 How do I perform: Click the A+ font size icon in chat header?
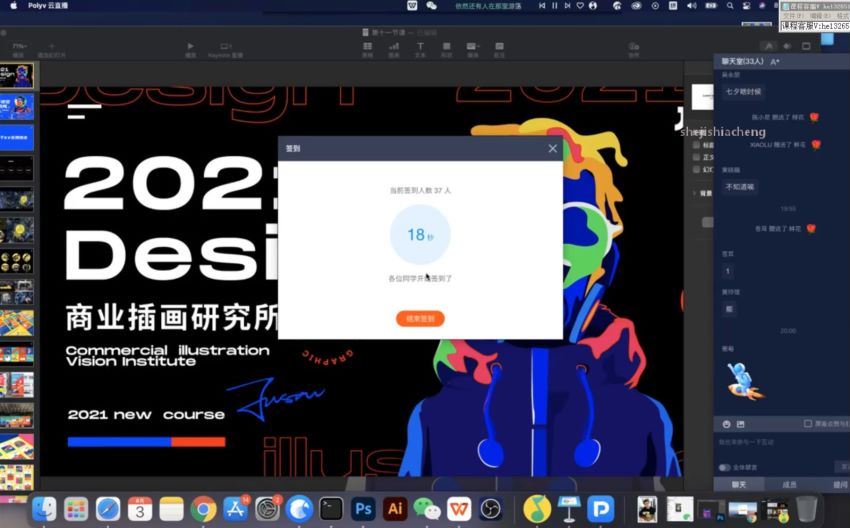coord(775,62)
